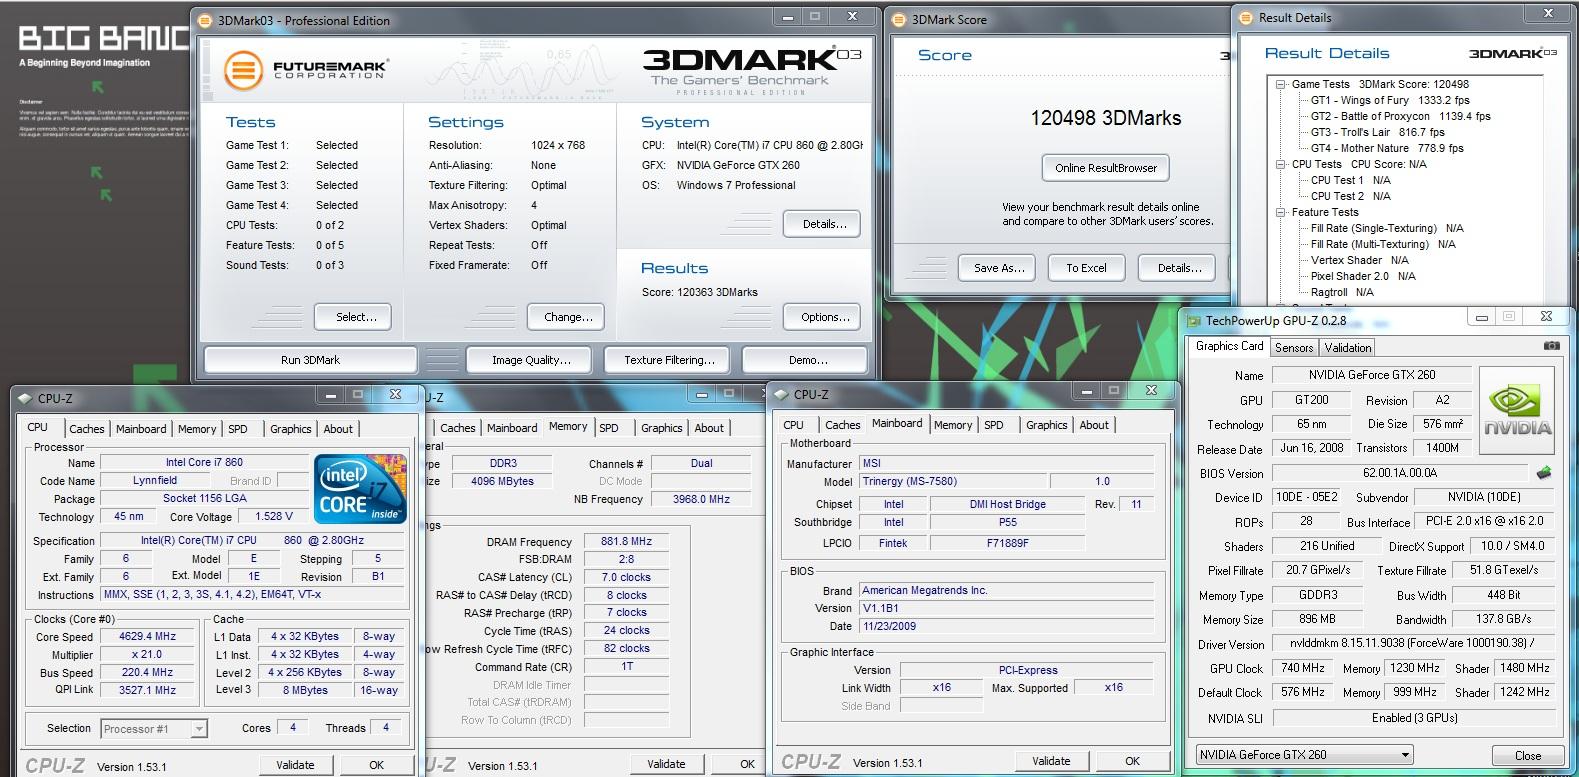
Task: Collapse the CPU Tests tree node
Action: pyautogui.click(x=1281, y=164)
